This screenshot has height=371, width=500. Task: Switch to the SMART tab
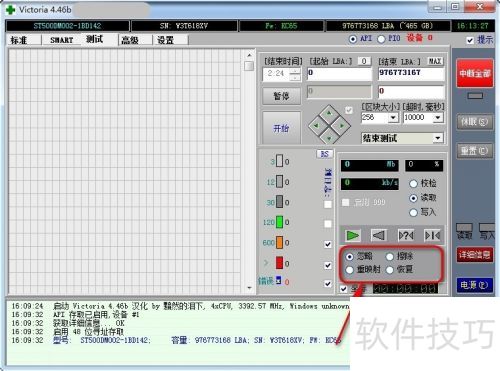61,40
